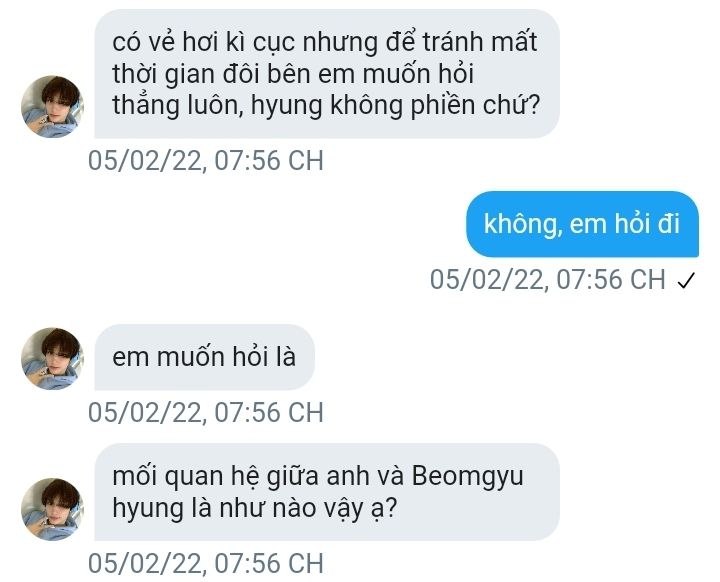Click timestamp under 'hyung không phiền chứ?' message

pyautogui.click(x=206, y=161)
